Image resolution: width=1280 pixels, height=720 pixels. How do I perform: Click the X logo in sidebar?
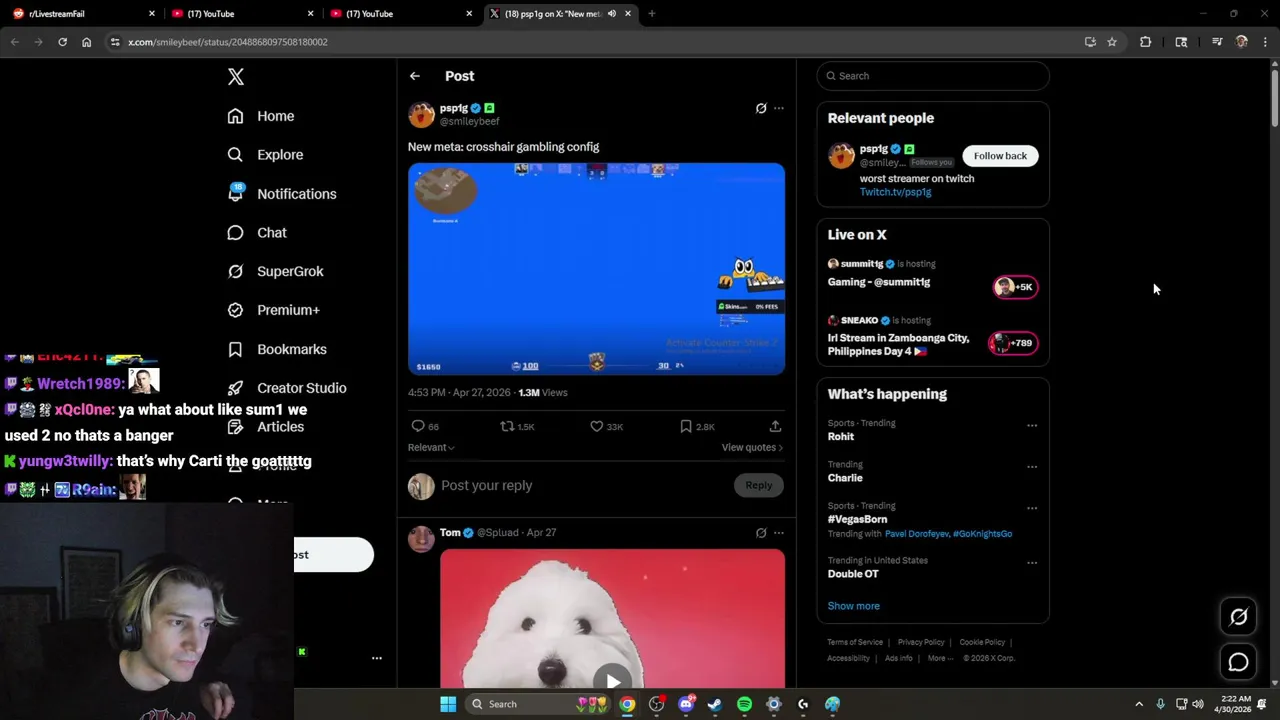tap(235, 77)
